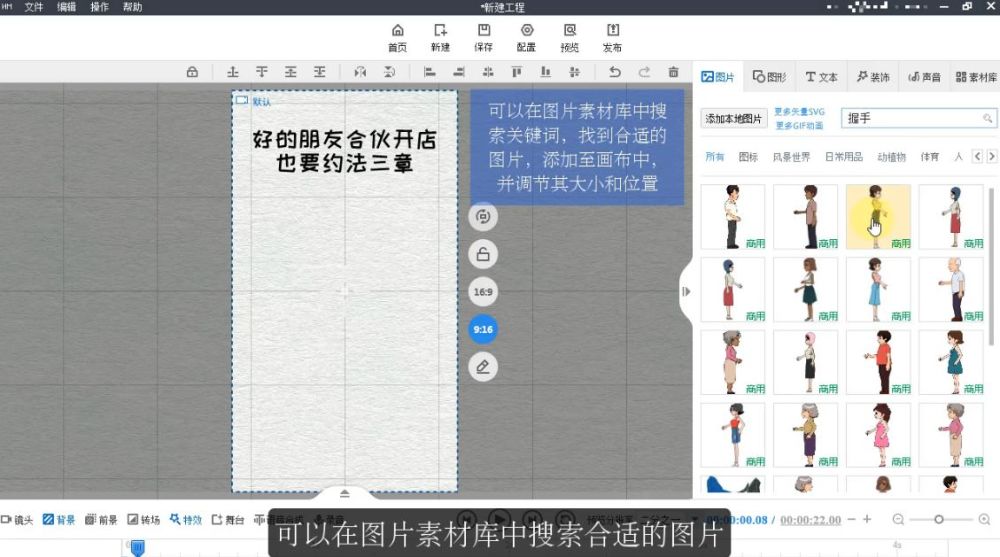Switch to the 图形 tab
The image size is (1000, 557).
click(769, 77)
